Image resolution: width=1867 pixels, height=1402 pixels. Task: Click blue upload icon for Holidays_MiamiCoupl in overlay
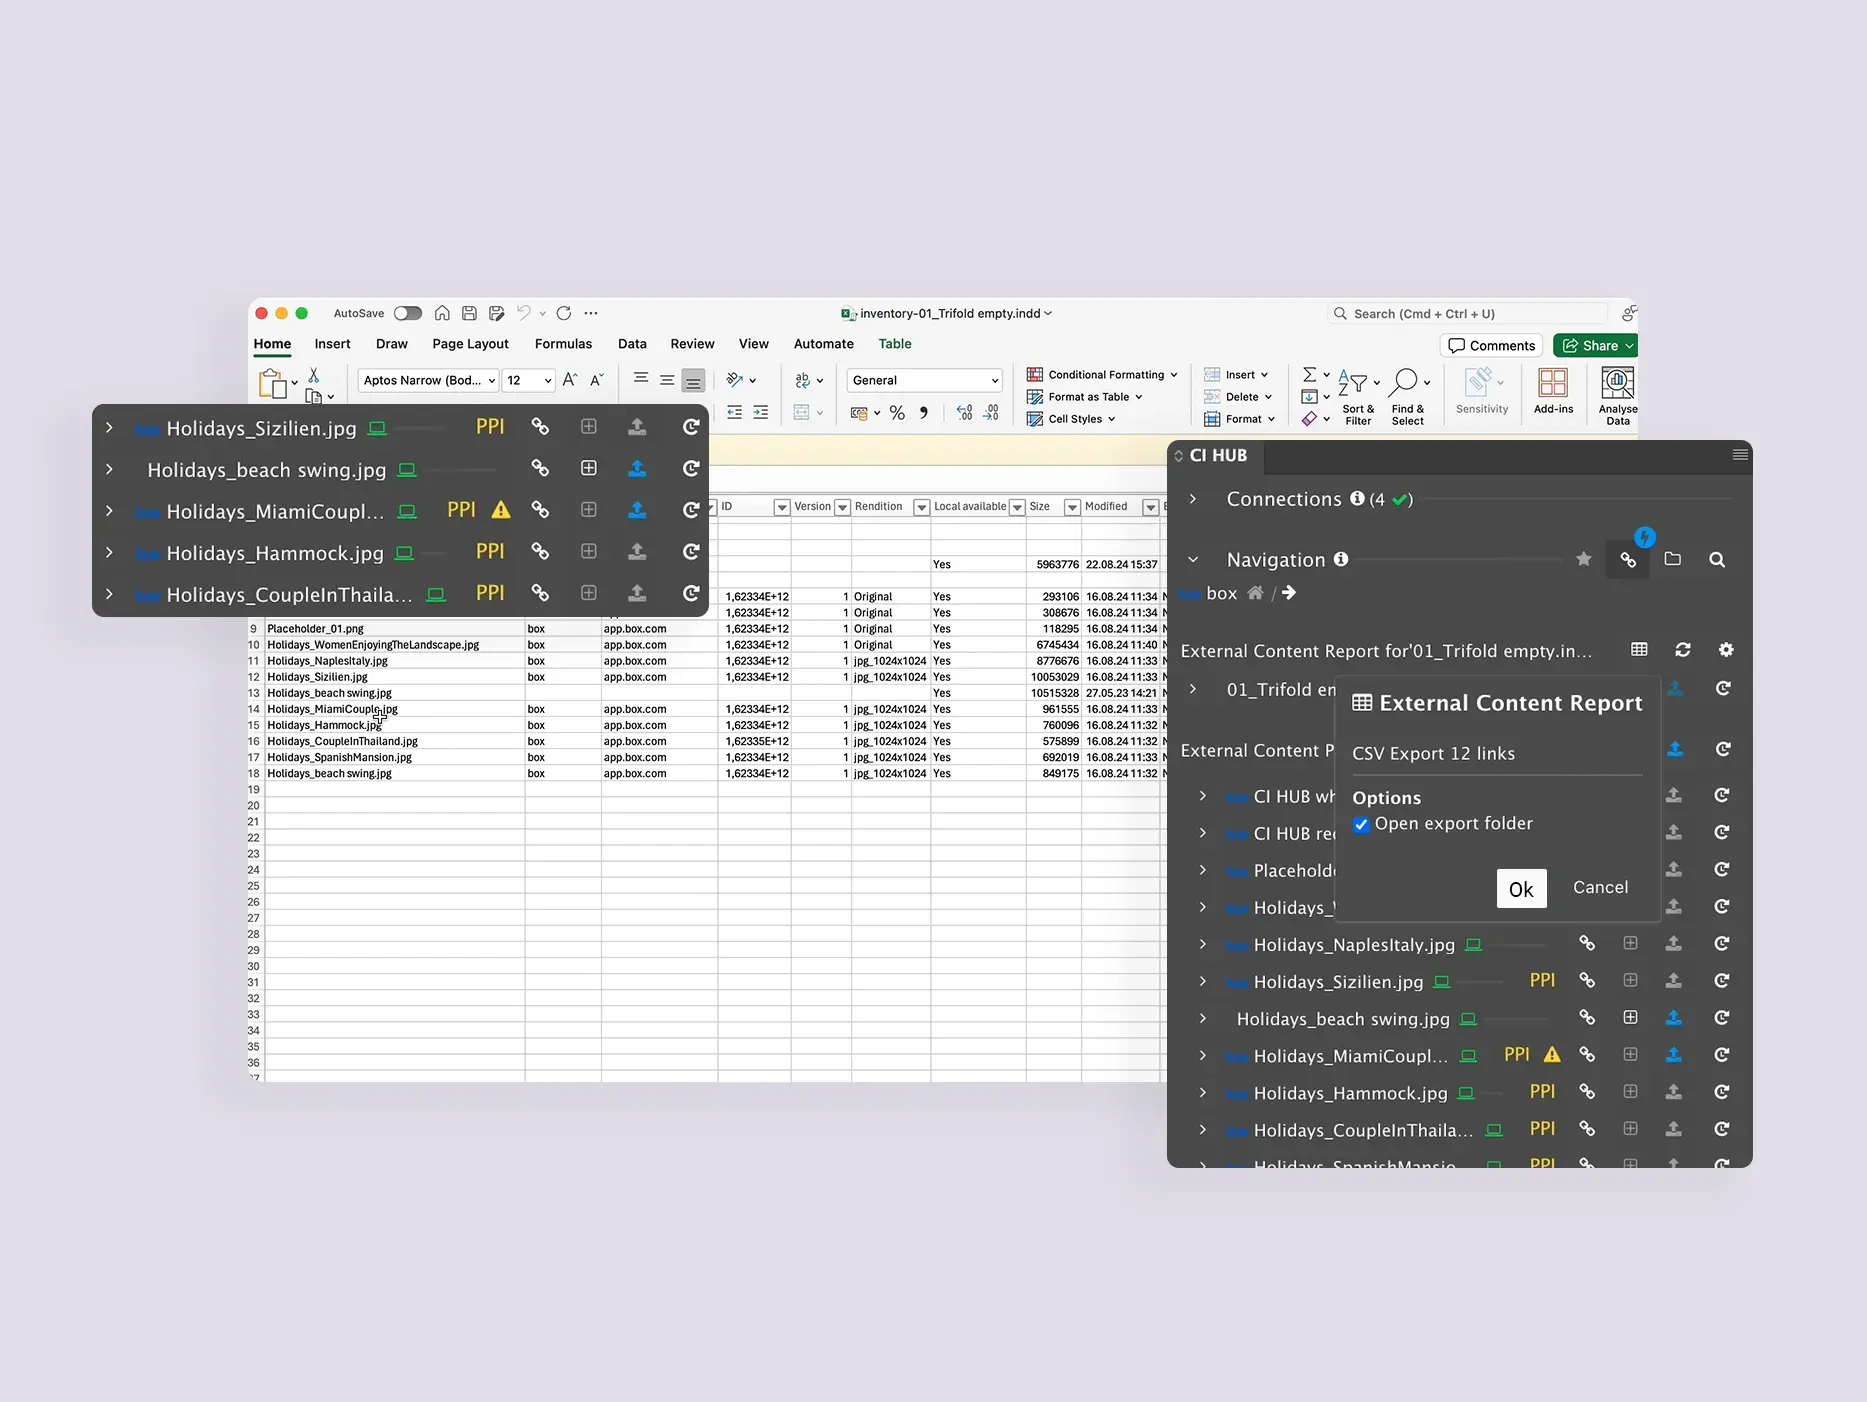pos(636,510)
